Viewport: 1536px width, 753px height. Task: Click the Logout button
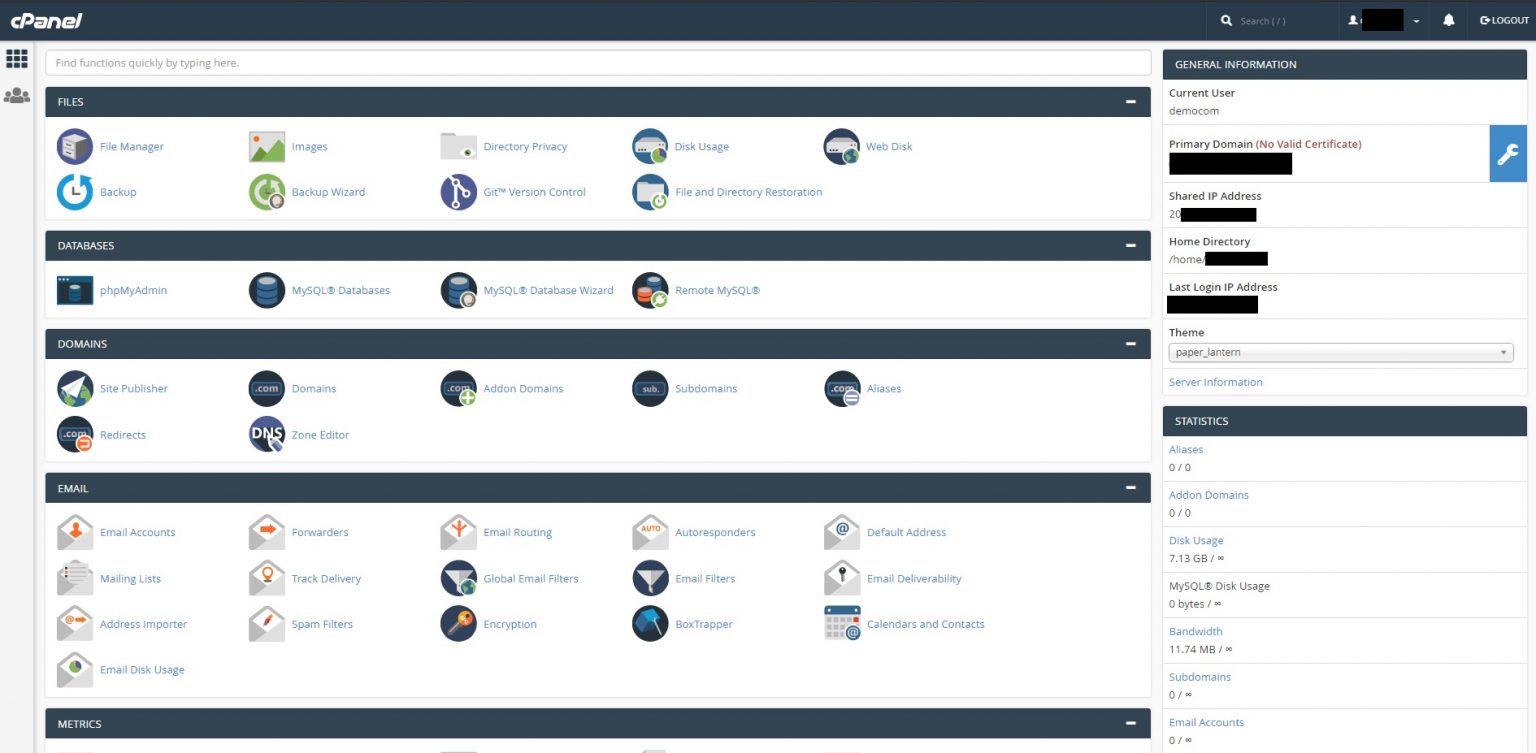point(1504,20)
